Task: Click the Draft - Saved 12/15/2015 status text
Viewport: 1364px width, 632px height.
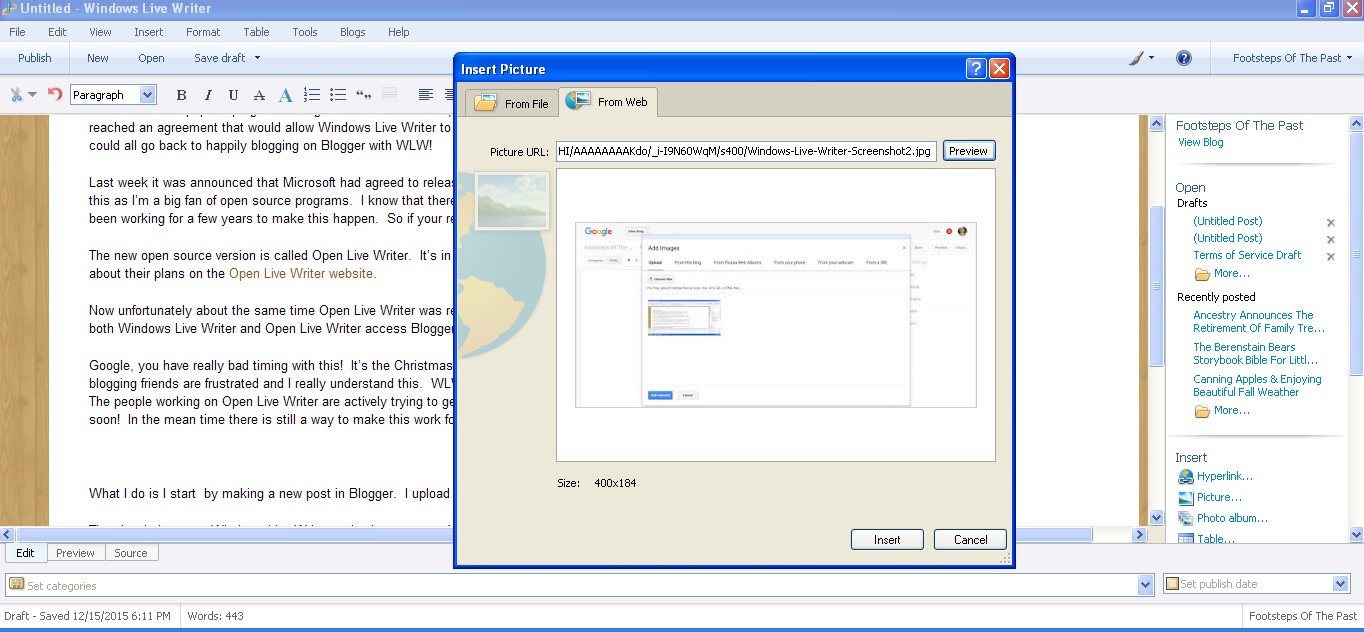Action: tap(87, 616)
